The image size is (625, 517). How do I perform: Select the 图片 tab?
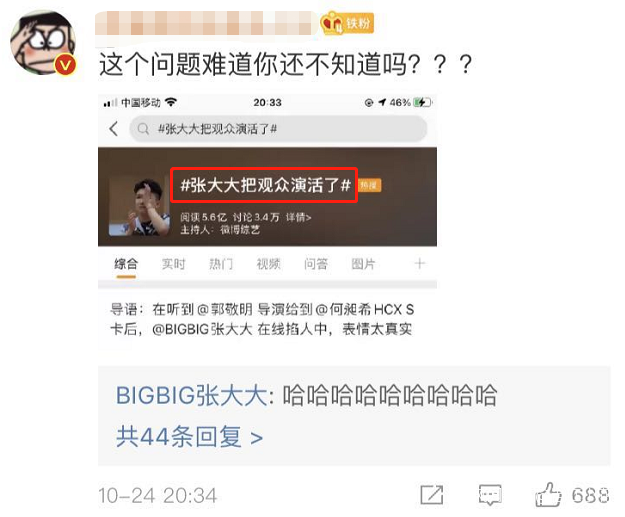pos(363,264)
